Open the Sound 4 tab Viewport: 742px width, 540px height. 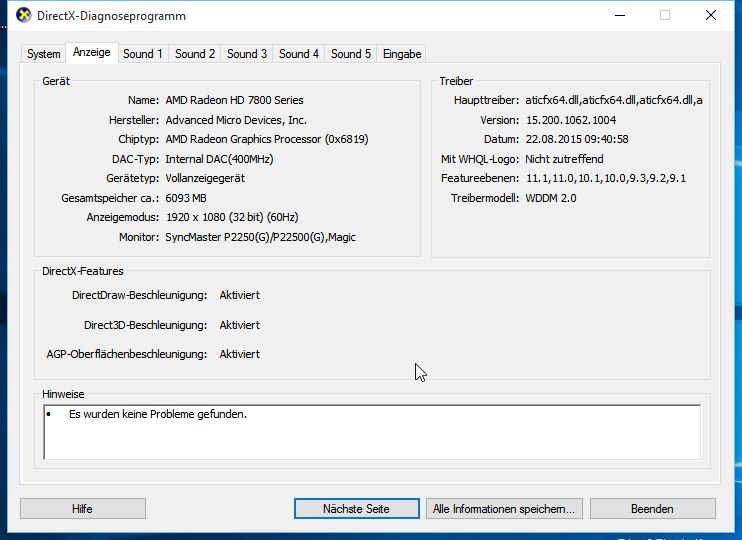point(299,54)
